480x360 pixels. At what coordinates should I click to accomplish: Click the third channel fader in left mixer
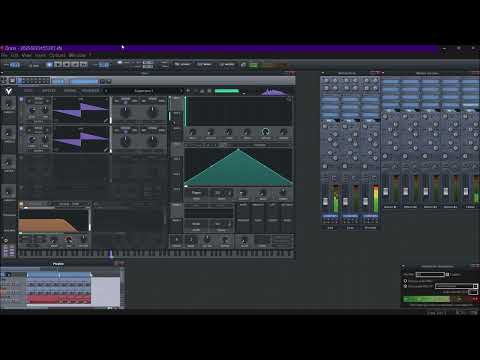[x=365, y=202]
